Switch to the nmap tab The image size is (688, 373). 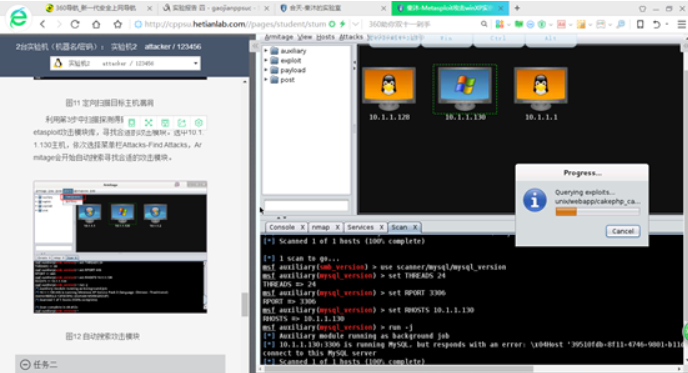tap(320, 227)
